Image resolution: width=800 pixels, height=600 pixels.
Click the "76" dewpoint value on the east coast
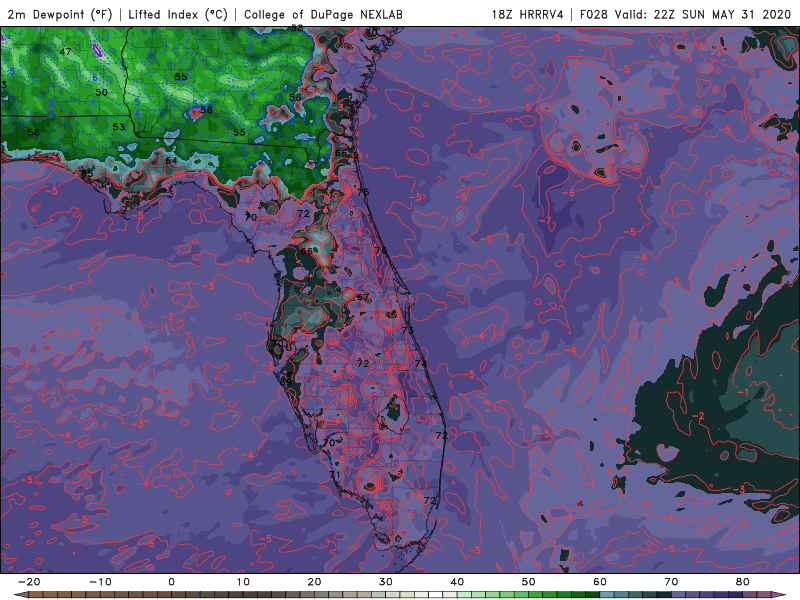point(381,251)
